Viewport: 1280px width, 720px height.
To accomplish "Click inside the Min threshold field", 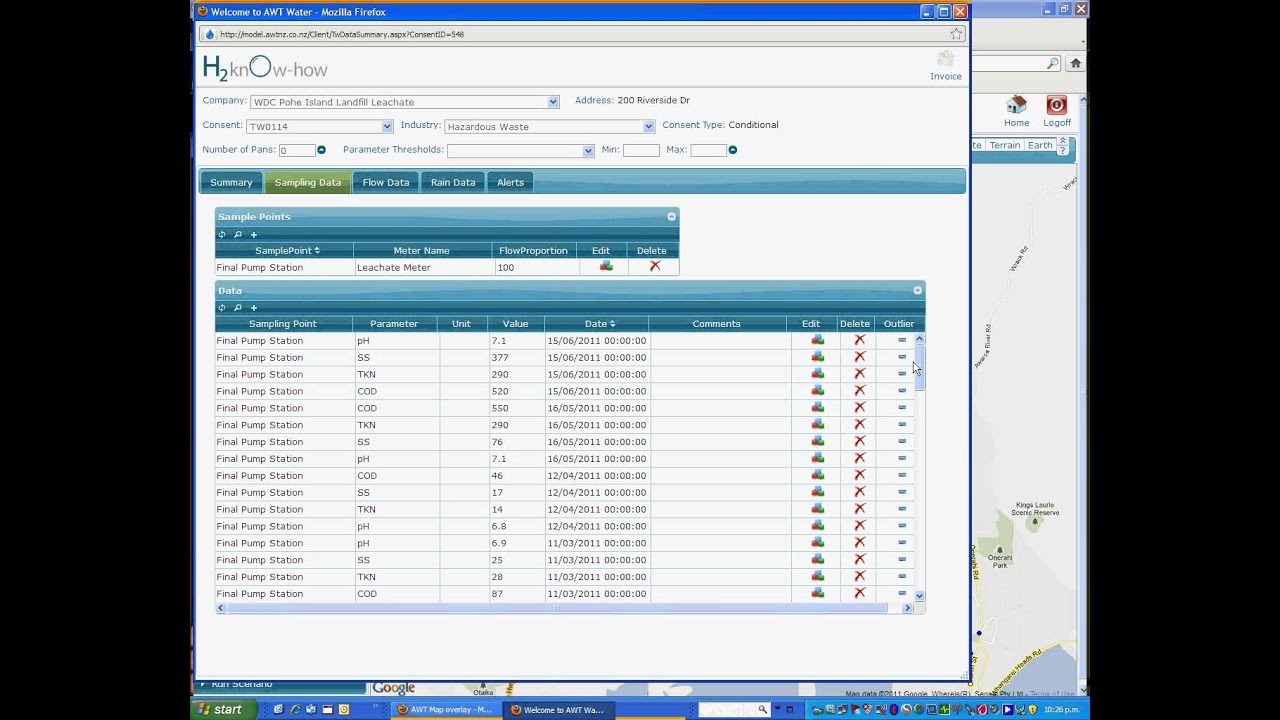I will click(x=641, y=151).
